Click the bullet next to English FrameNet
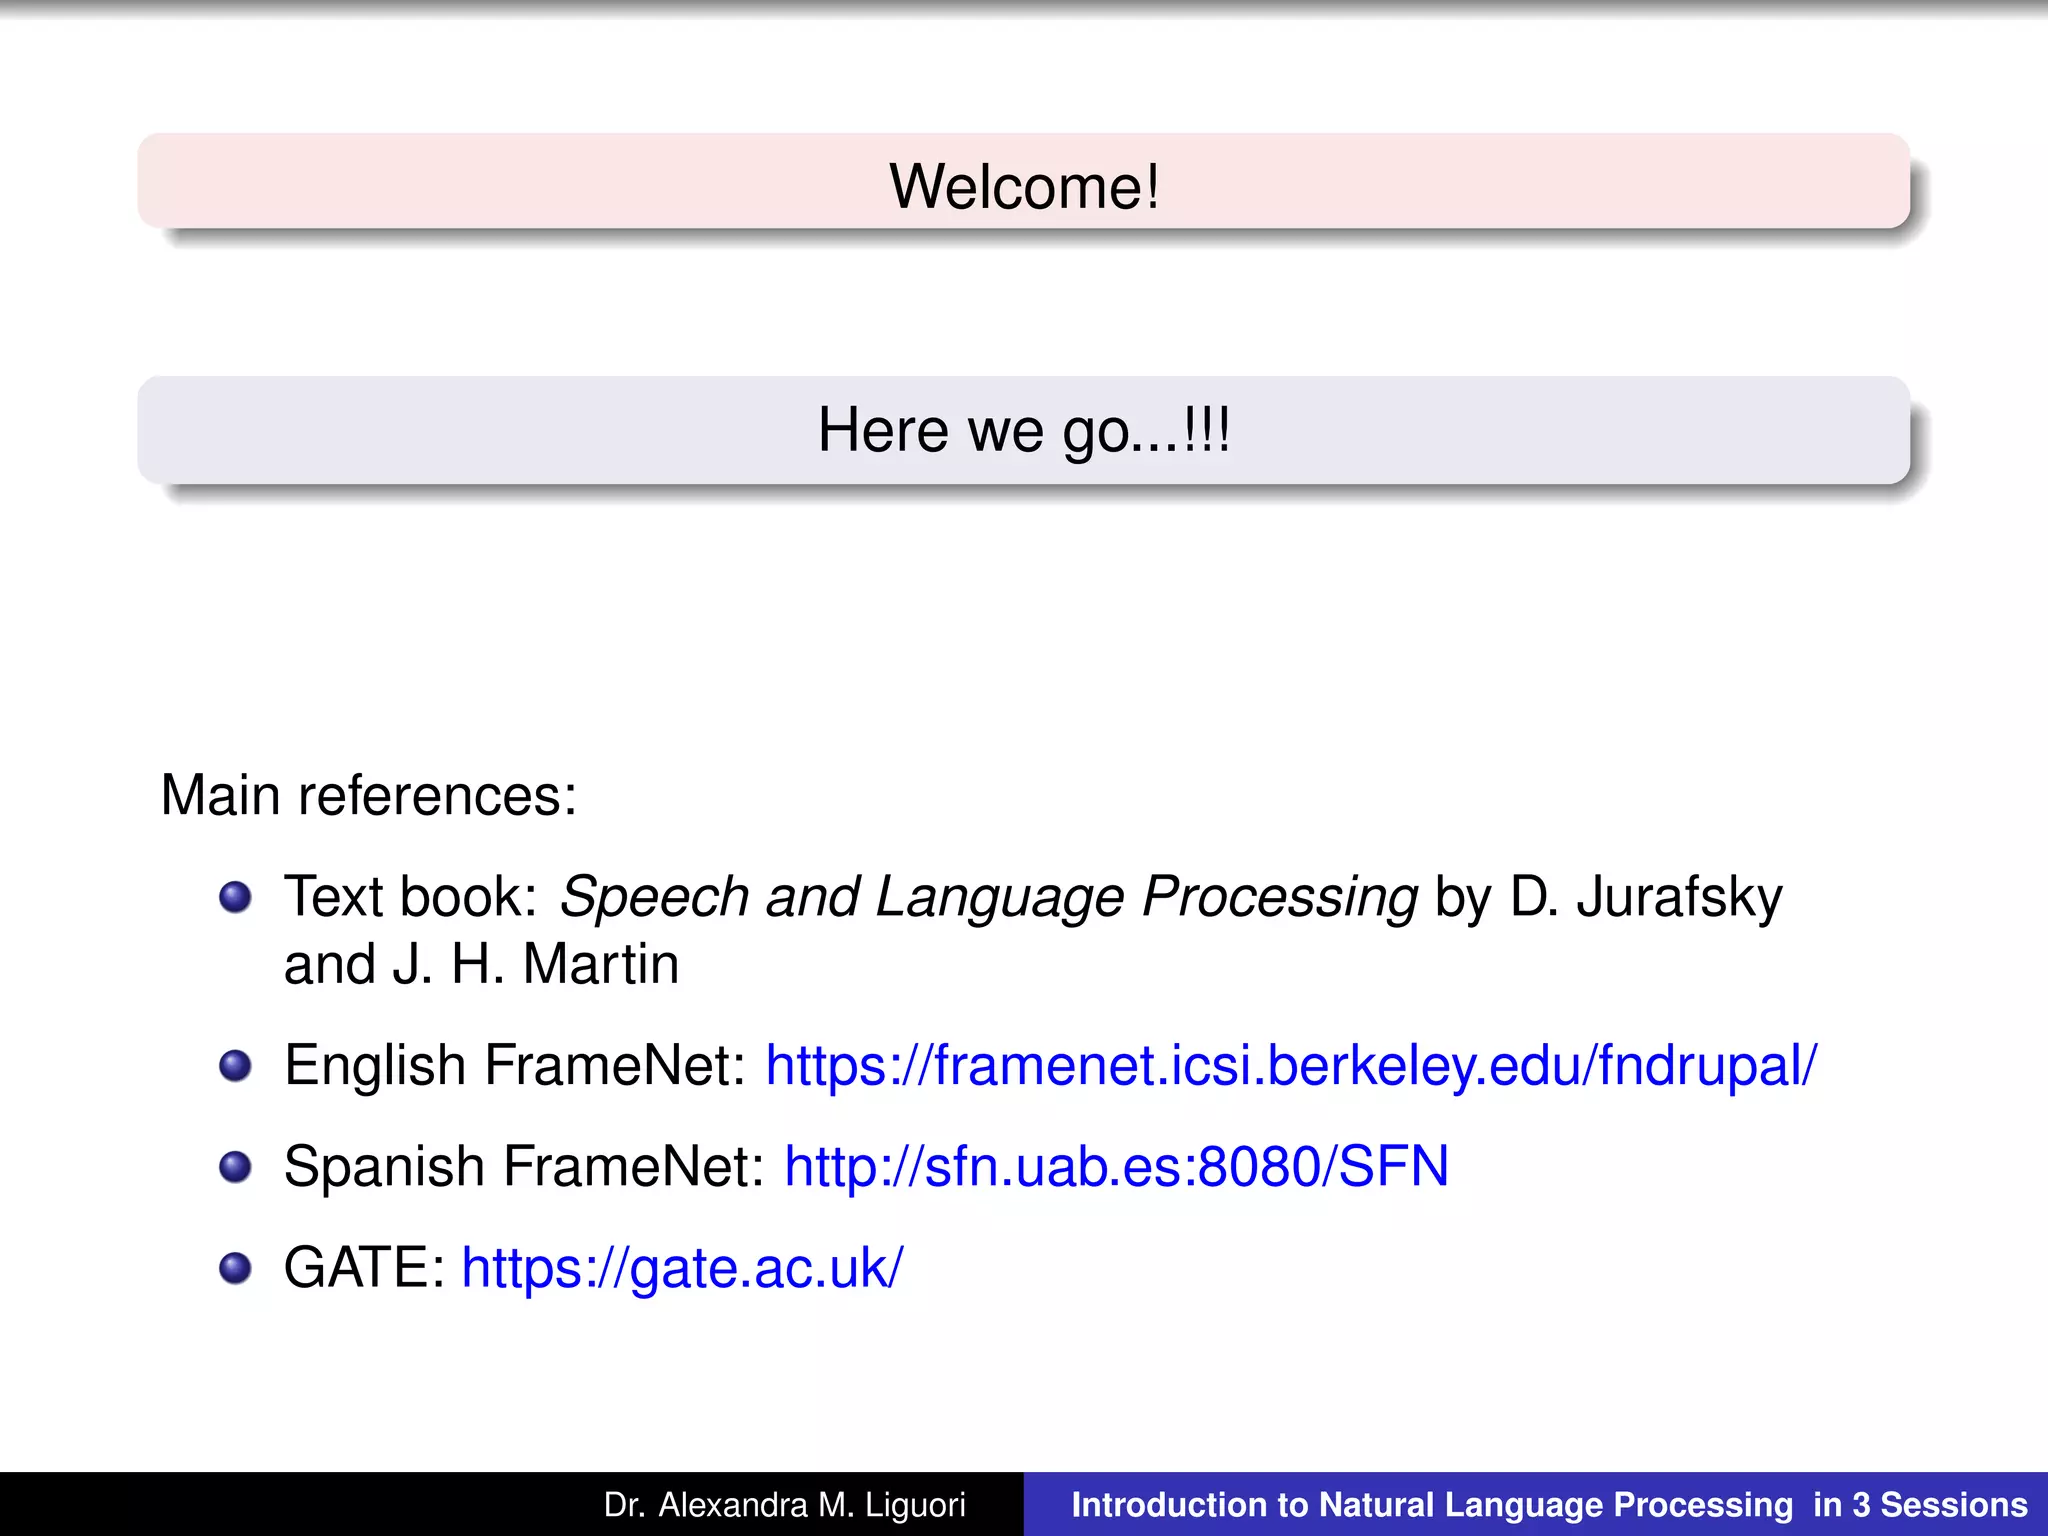The width and height of the screenshot is (2048, 1536). (235, 1066)
